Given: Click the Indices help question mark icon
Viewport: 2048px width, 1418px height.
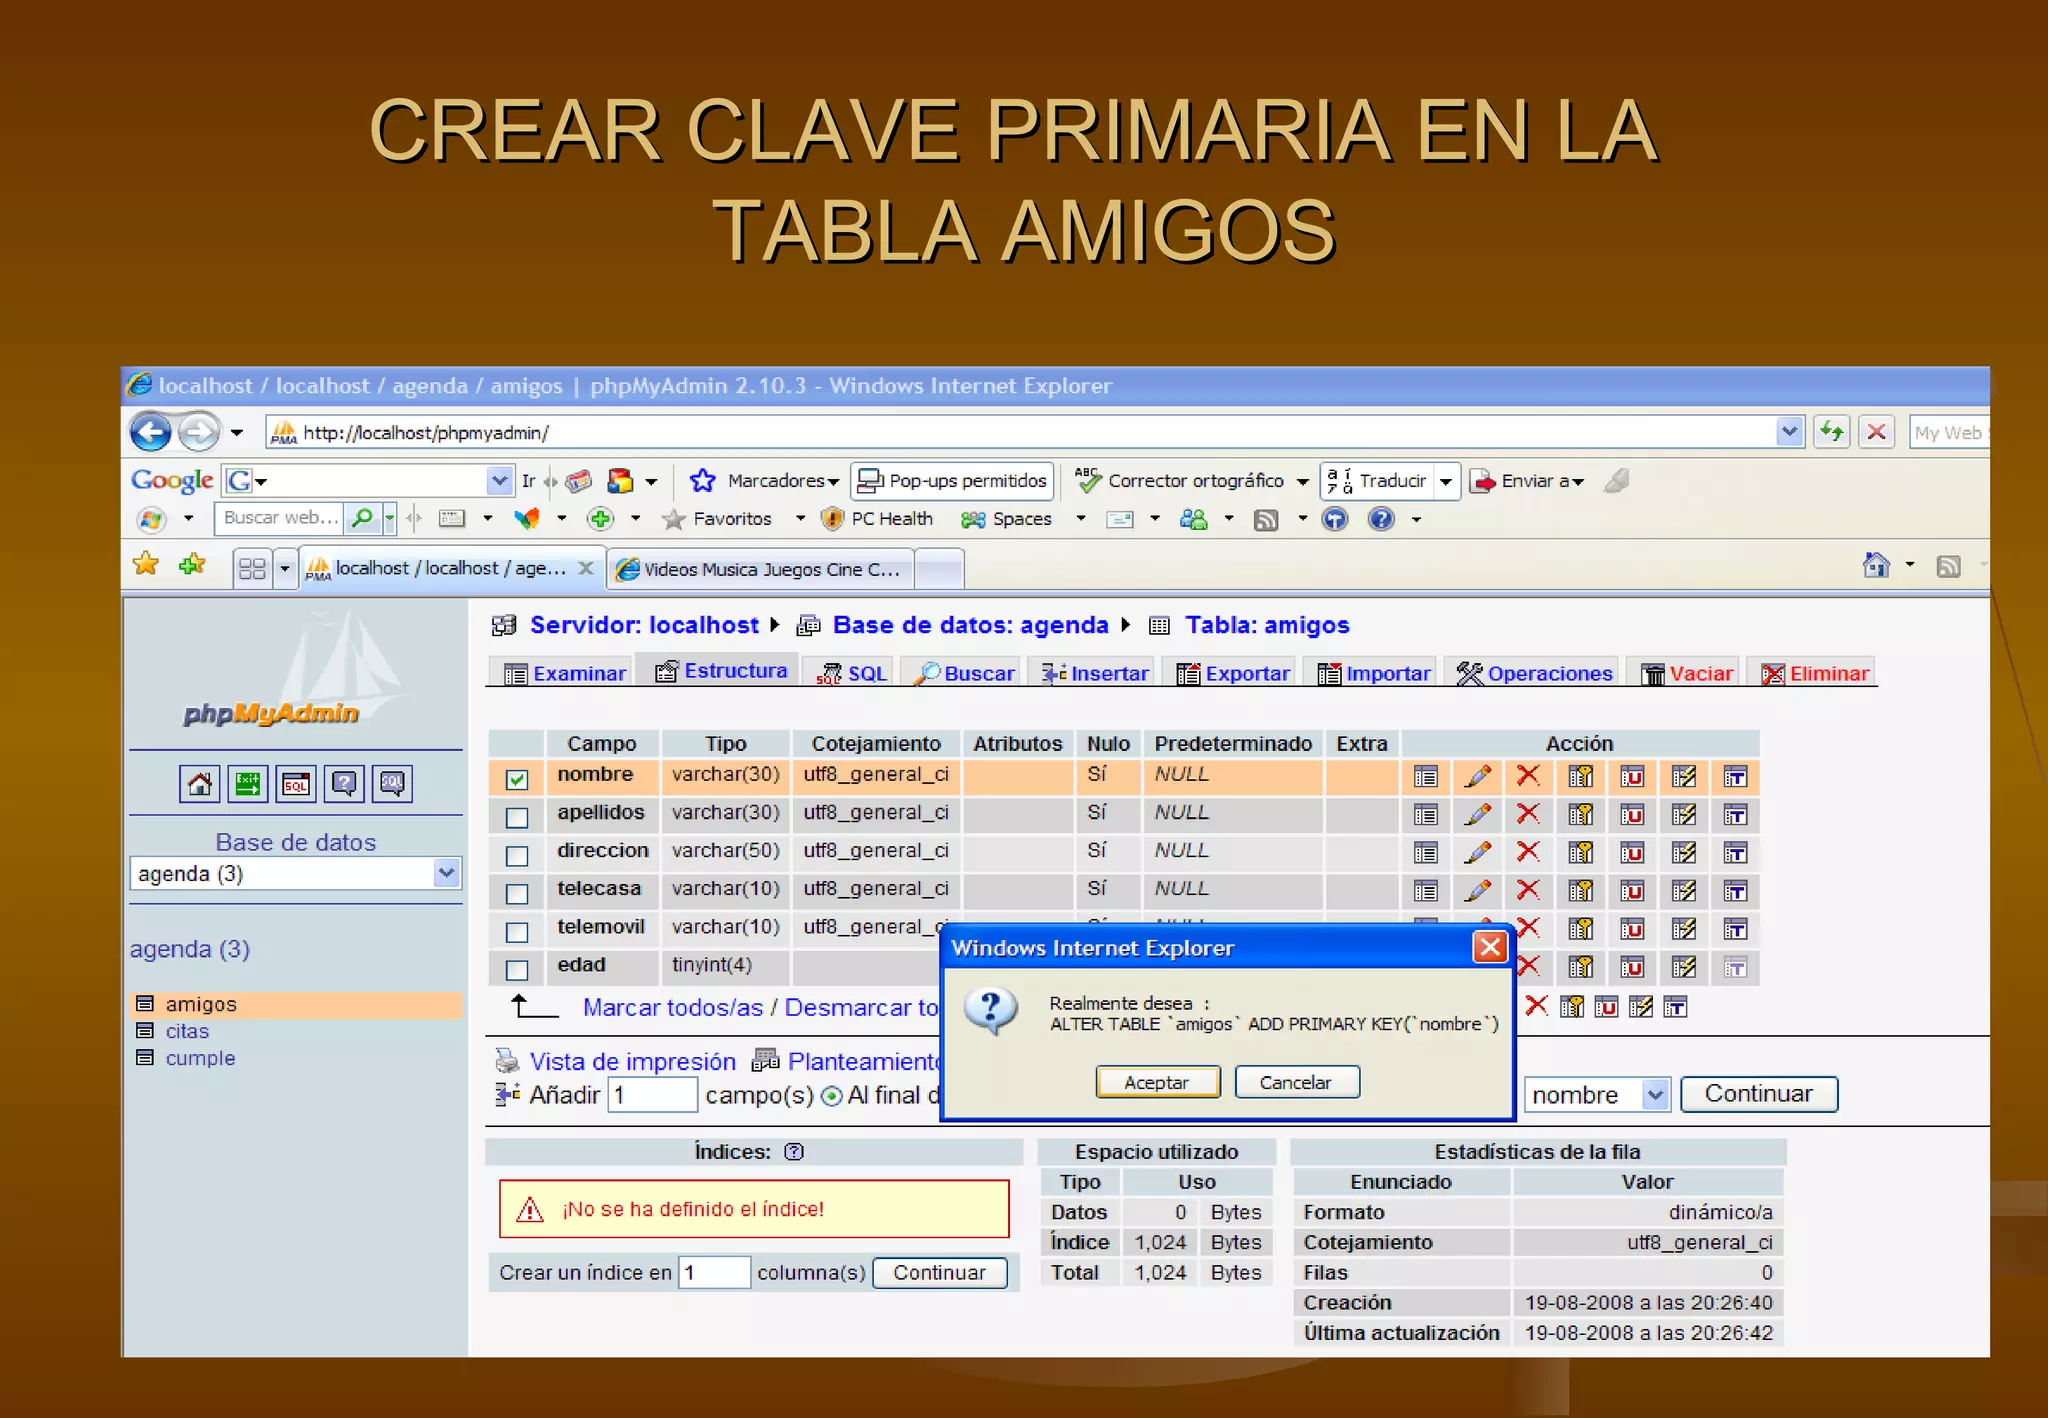Looking at the screenshot, I should (794, 1151).
